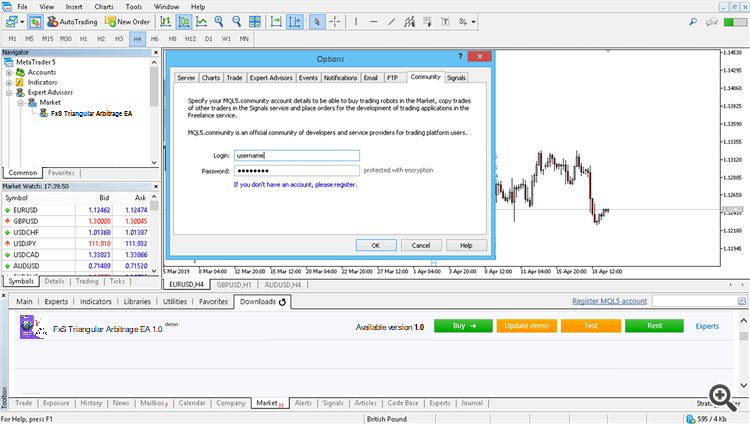This screenshot has width=750, height=424.
Task: Select the Text label tool
Action: click(x=445, y=22)
